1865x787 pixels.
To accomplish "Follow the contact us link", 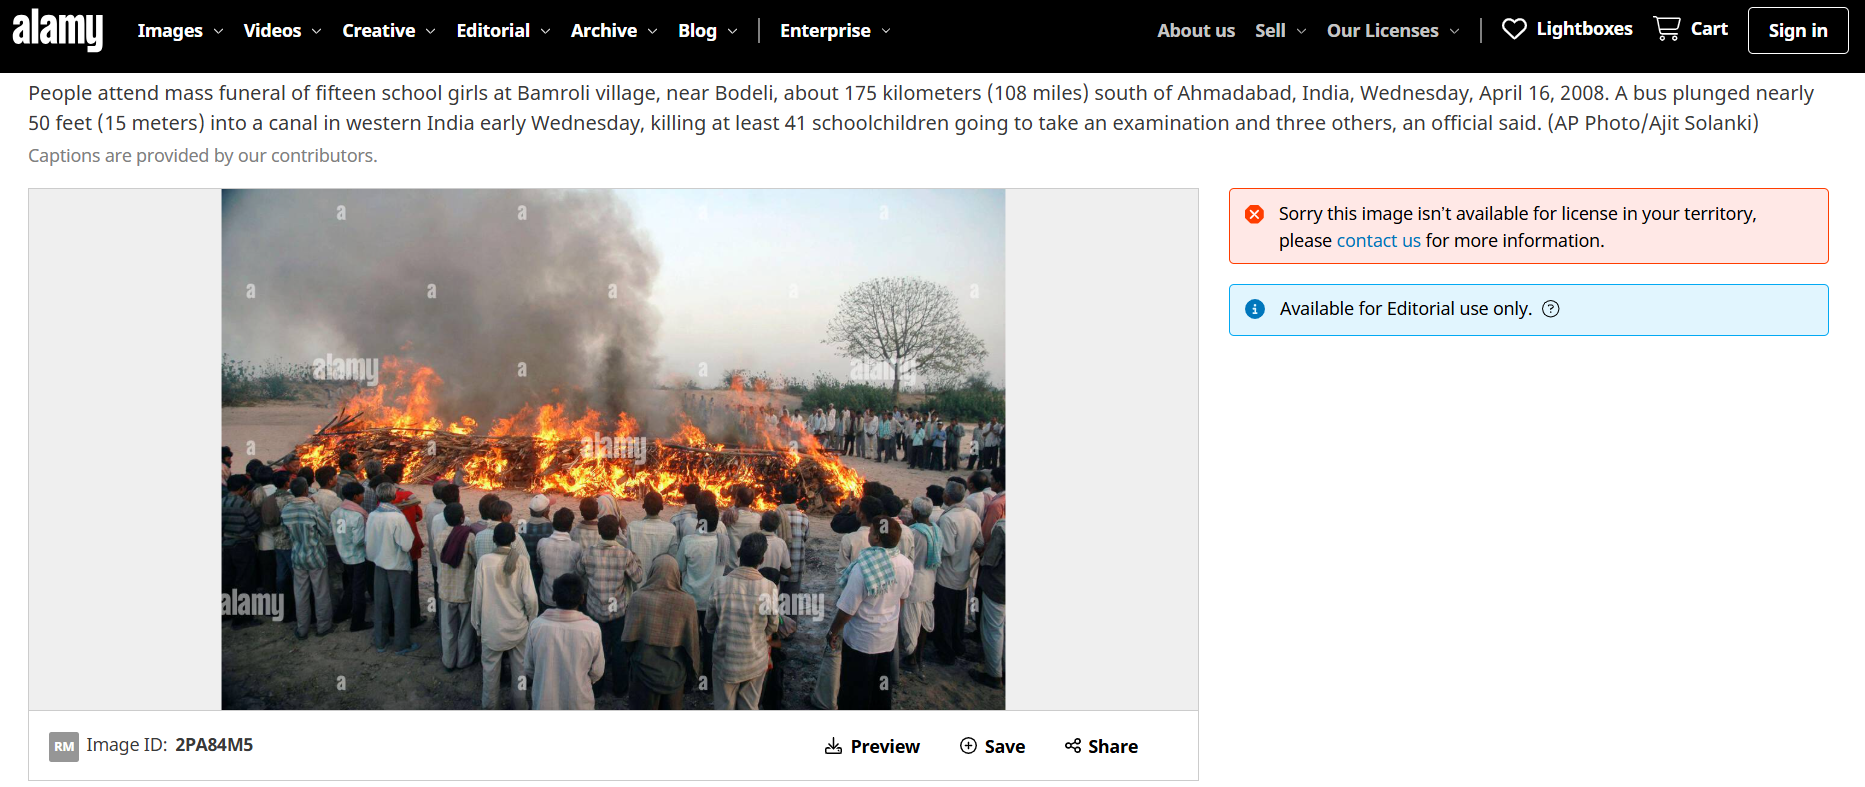I will (x=1378, y=241).
